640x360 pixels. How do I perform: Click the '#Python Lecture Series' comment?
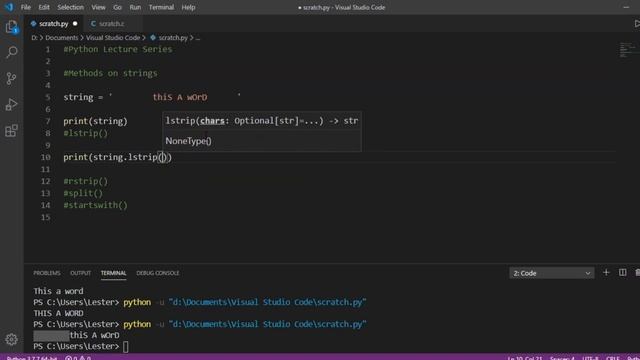coord(118,49)
